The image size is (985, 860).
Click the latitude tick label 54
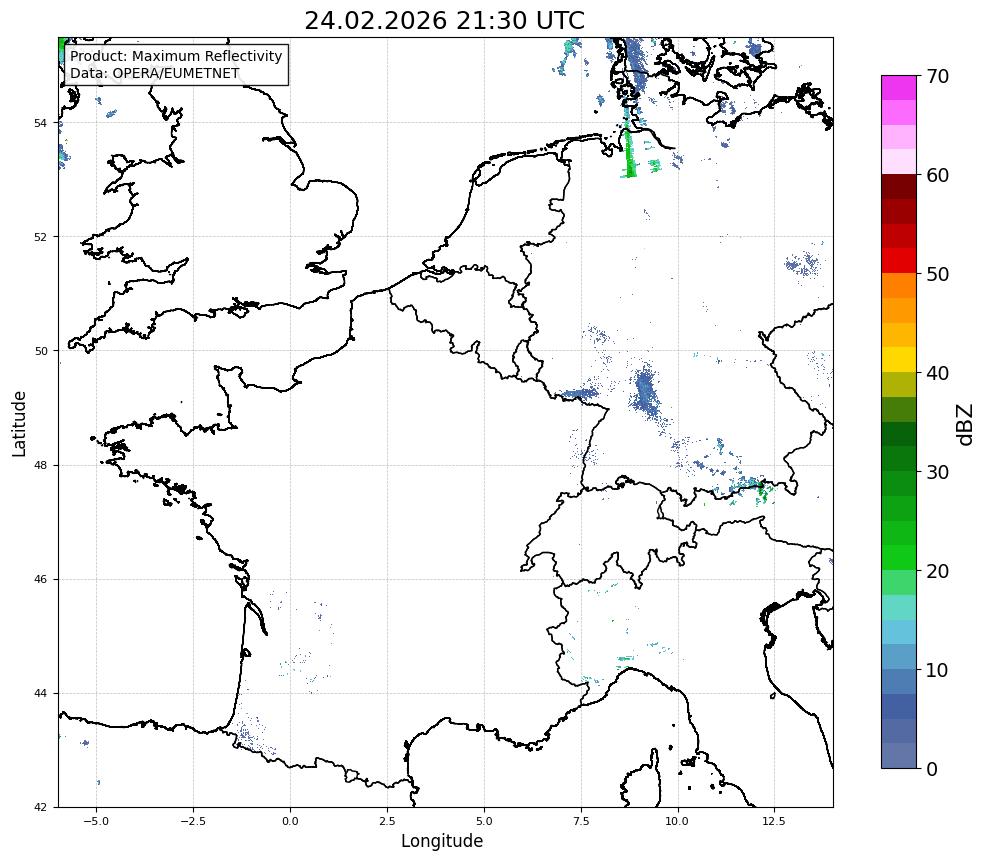point(40,123)
